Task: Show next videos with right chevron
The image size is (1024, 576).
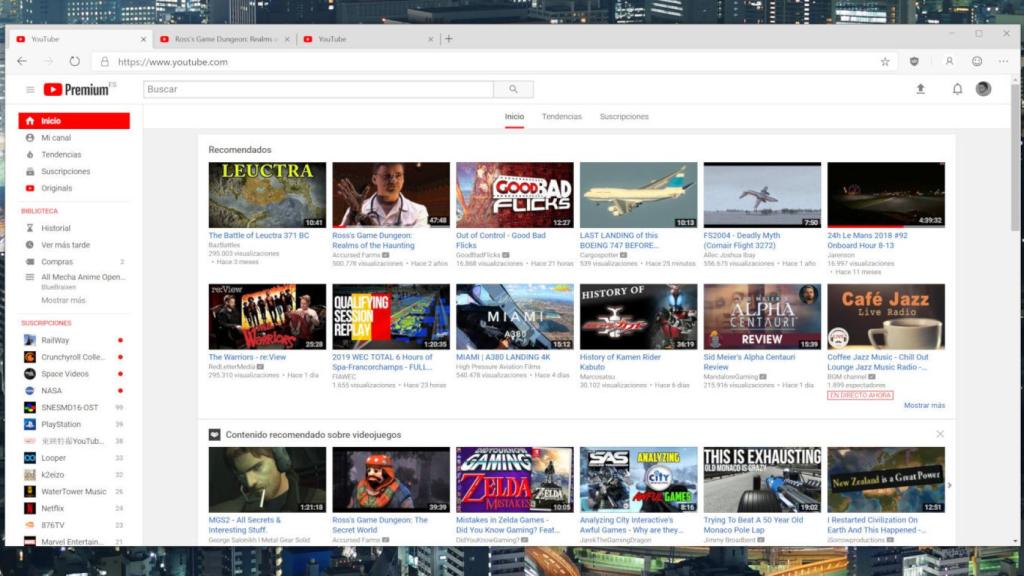Action: 950,485
